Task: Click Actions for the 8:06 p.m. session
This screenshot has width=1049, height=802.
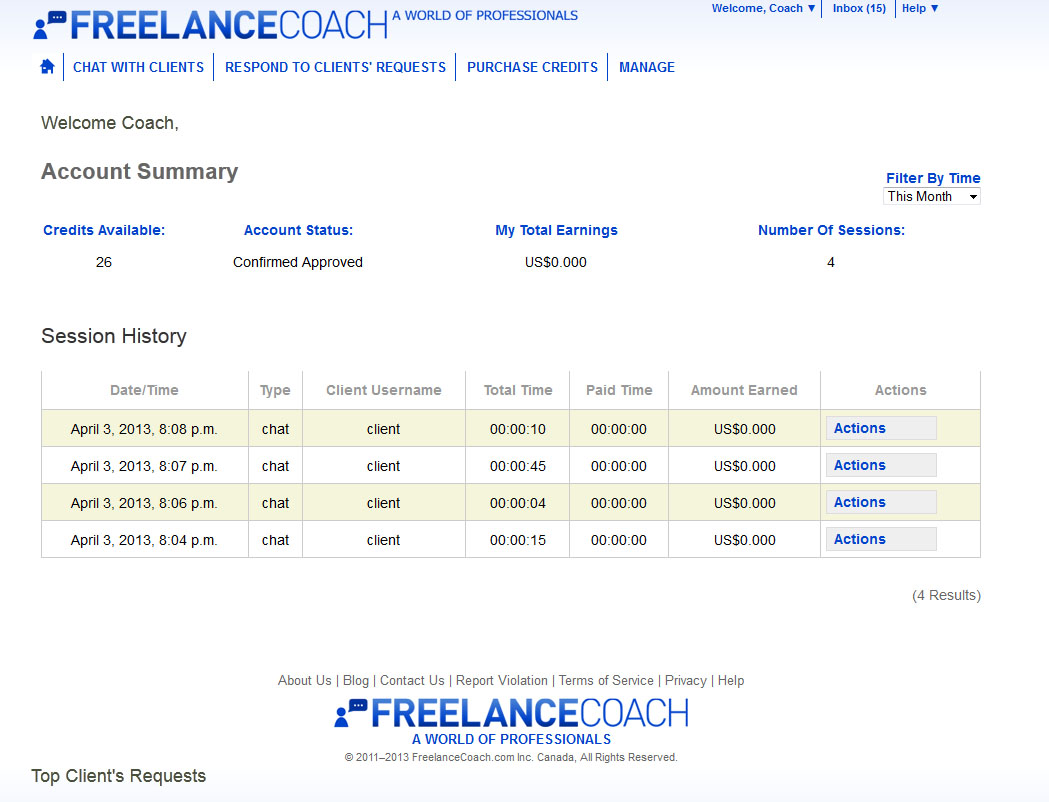Action: (x=880, y=503)
